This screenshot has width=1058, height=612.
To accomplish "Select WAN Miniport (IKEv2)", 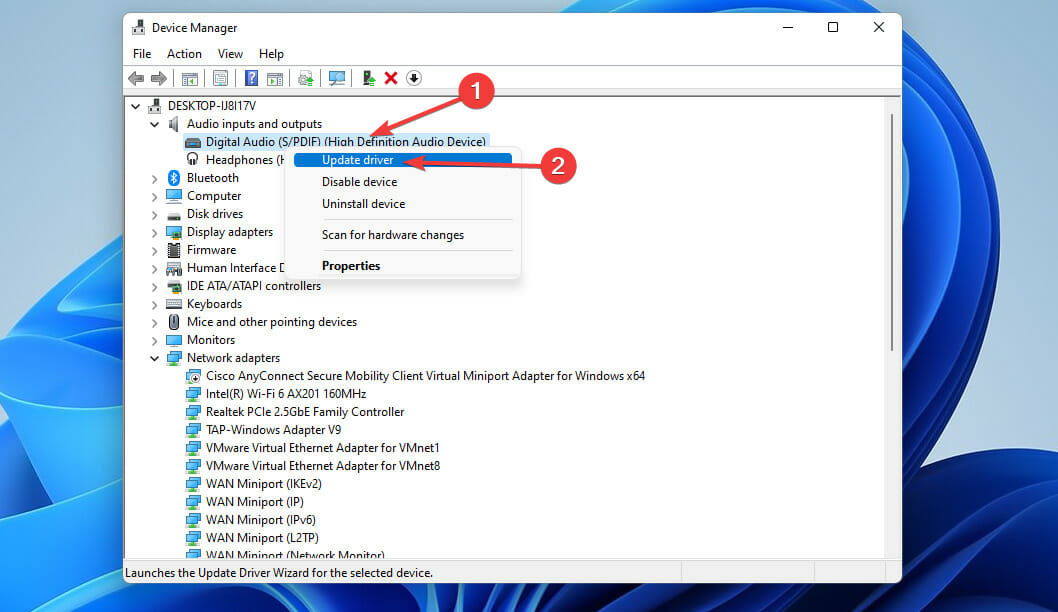I will coord(264,484).
